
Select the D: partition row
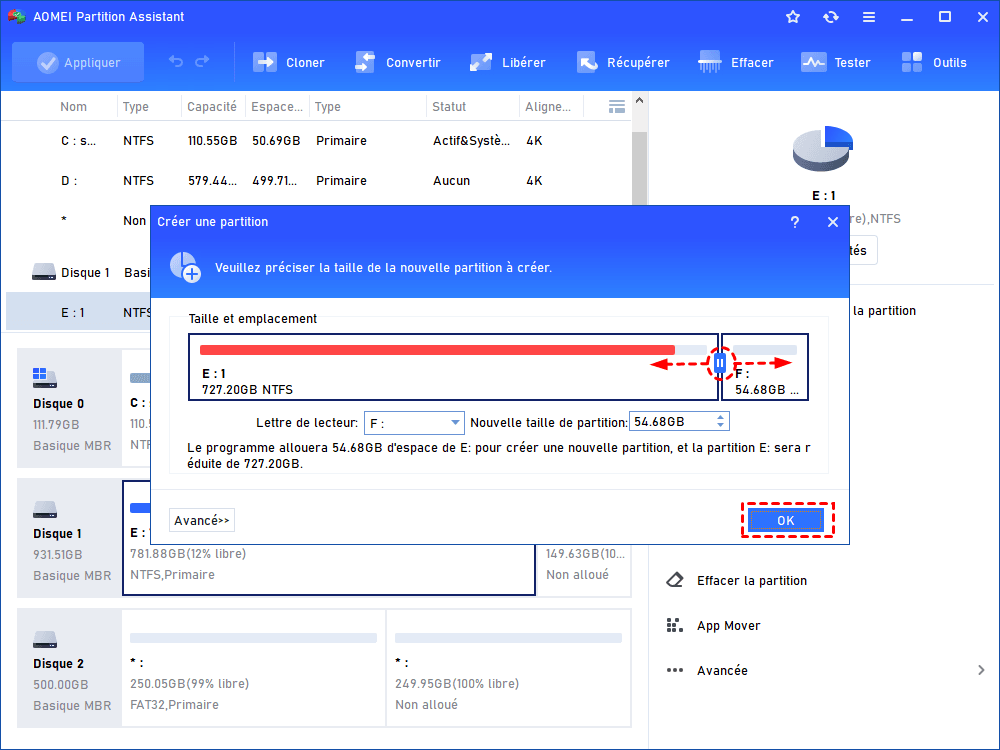[316, 180]
